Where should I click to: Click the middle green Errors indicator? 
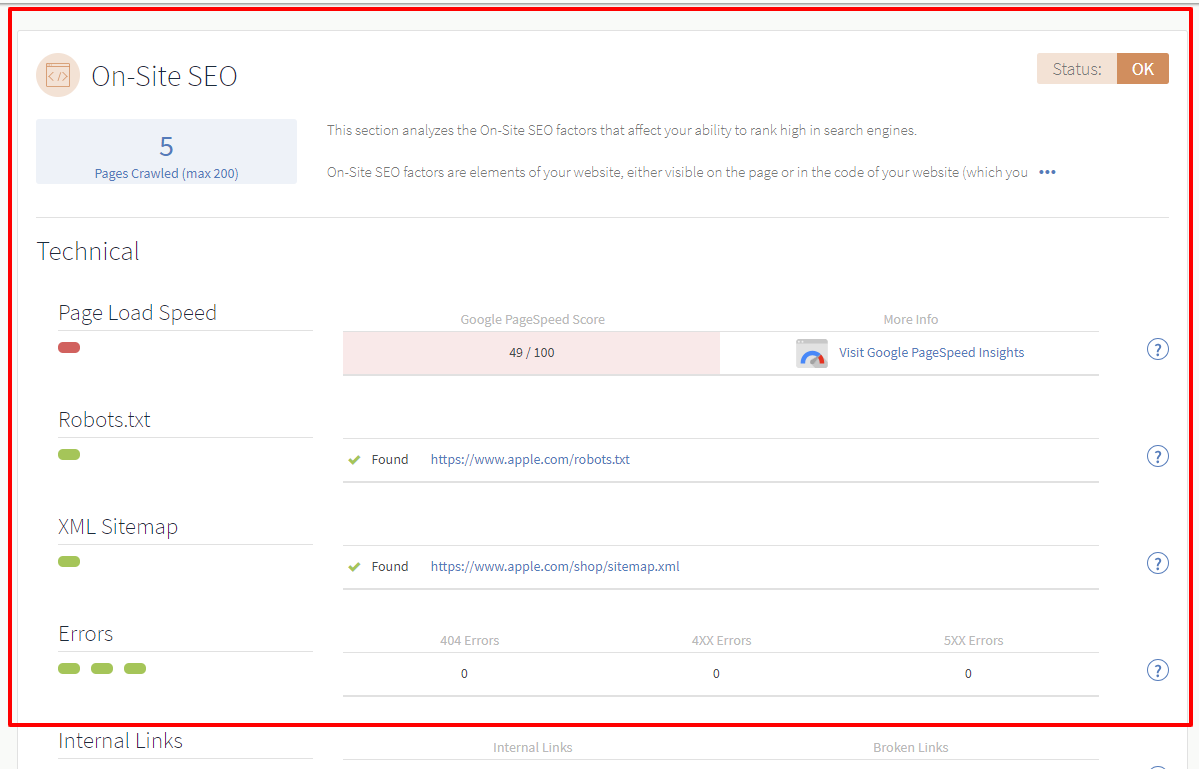pyautogui.click(x=102, y=669)
